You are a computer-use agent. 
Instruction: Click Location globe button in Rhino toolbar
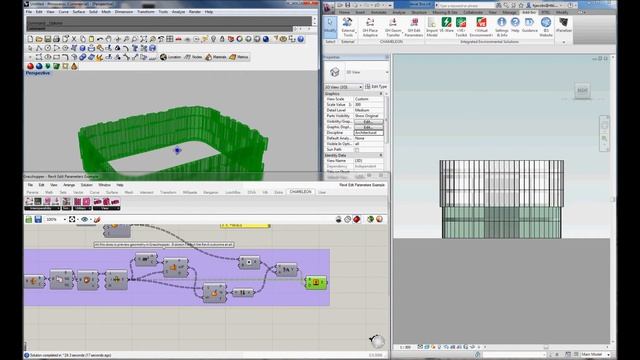click(x=171, y=57)
